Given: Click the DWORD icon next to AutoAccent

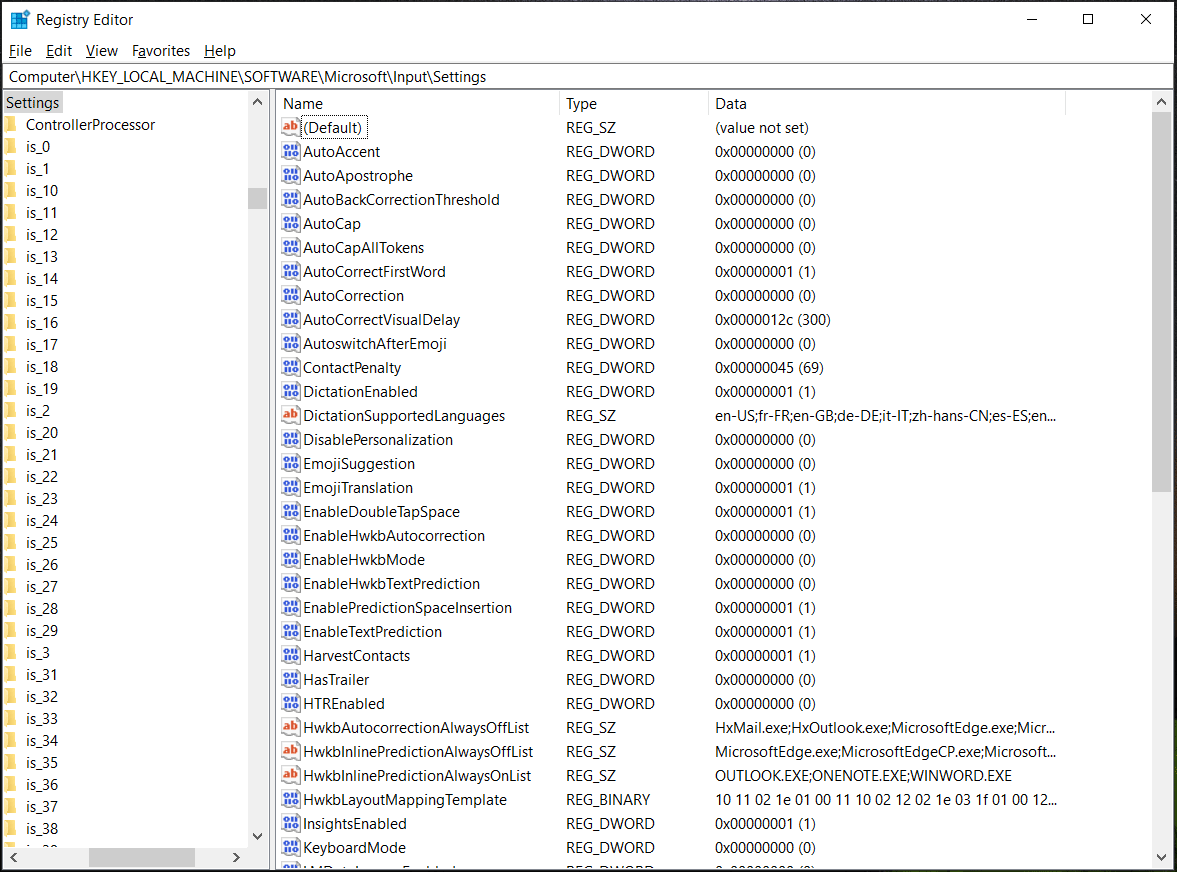Looking at the screenshot, I should tap(290, 151).
